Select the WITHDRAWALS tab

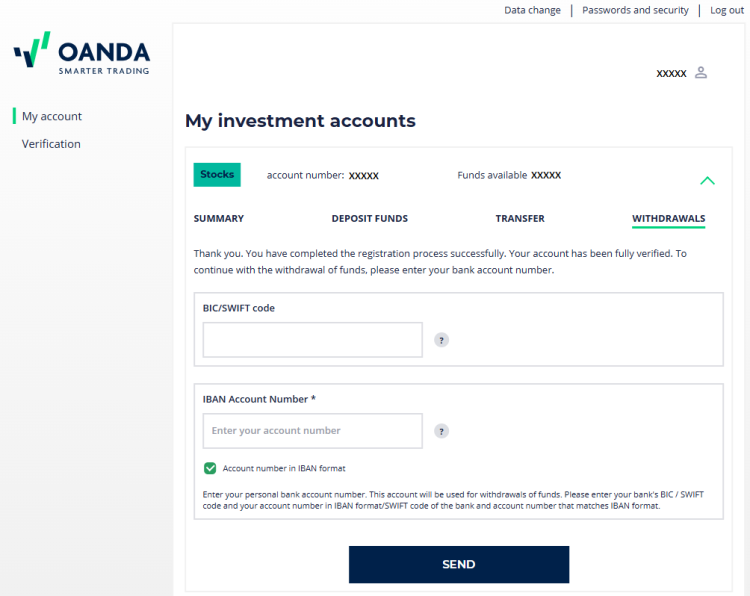tap(668, 219)
